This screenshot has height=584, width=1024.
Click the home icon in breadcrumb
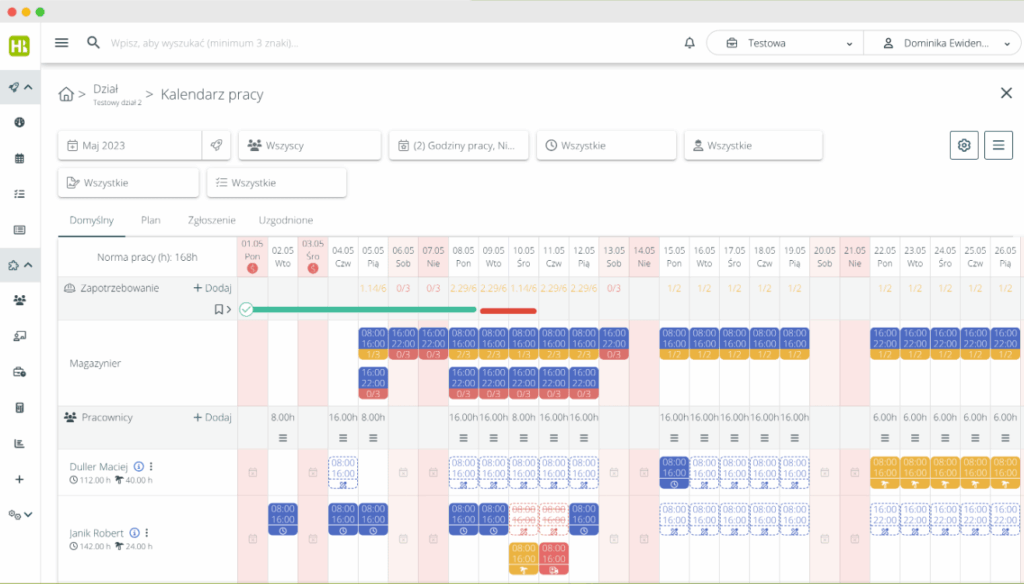[66, 94]
